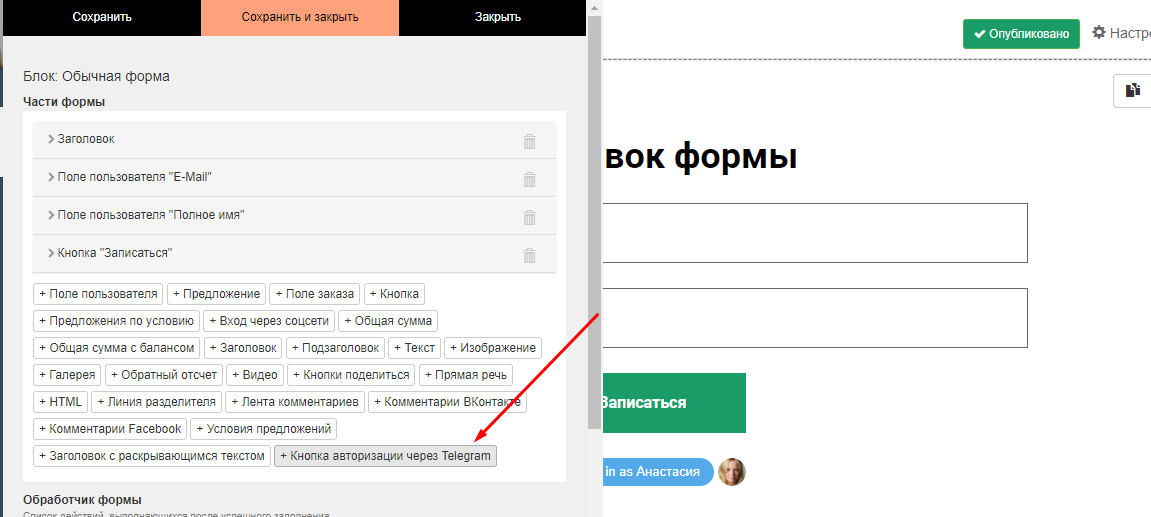1151x517 pixels.
Task: Add a Текст part
Action: (415, 347)
